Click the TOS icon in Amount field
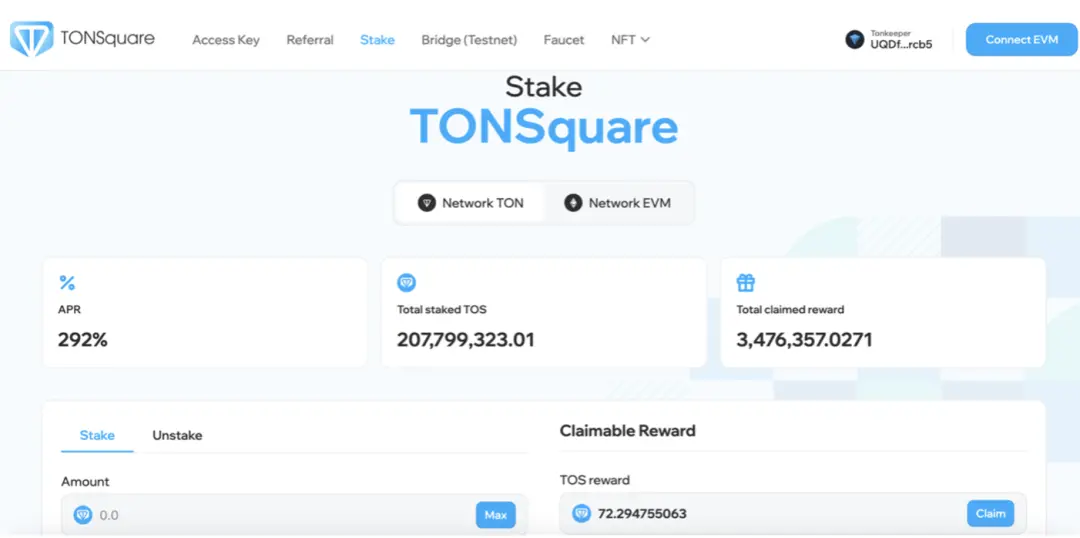This screenshot has height=538, width=1080. point(83,515)
